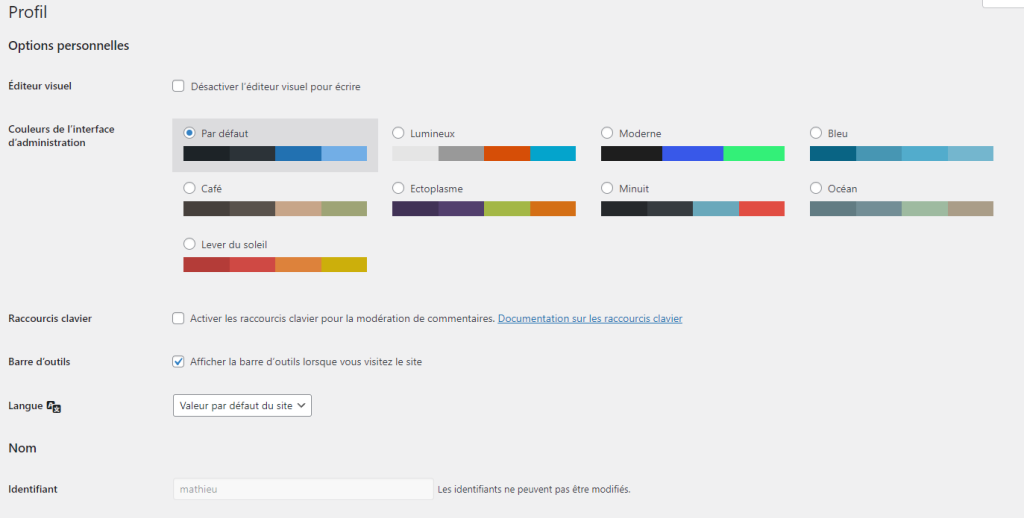Open Documentation sur les raccourcis clavier link
This screenshot has width=1024, height=518.
click(x=589, y=319)
